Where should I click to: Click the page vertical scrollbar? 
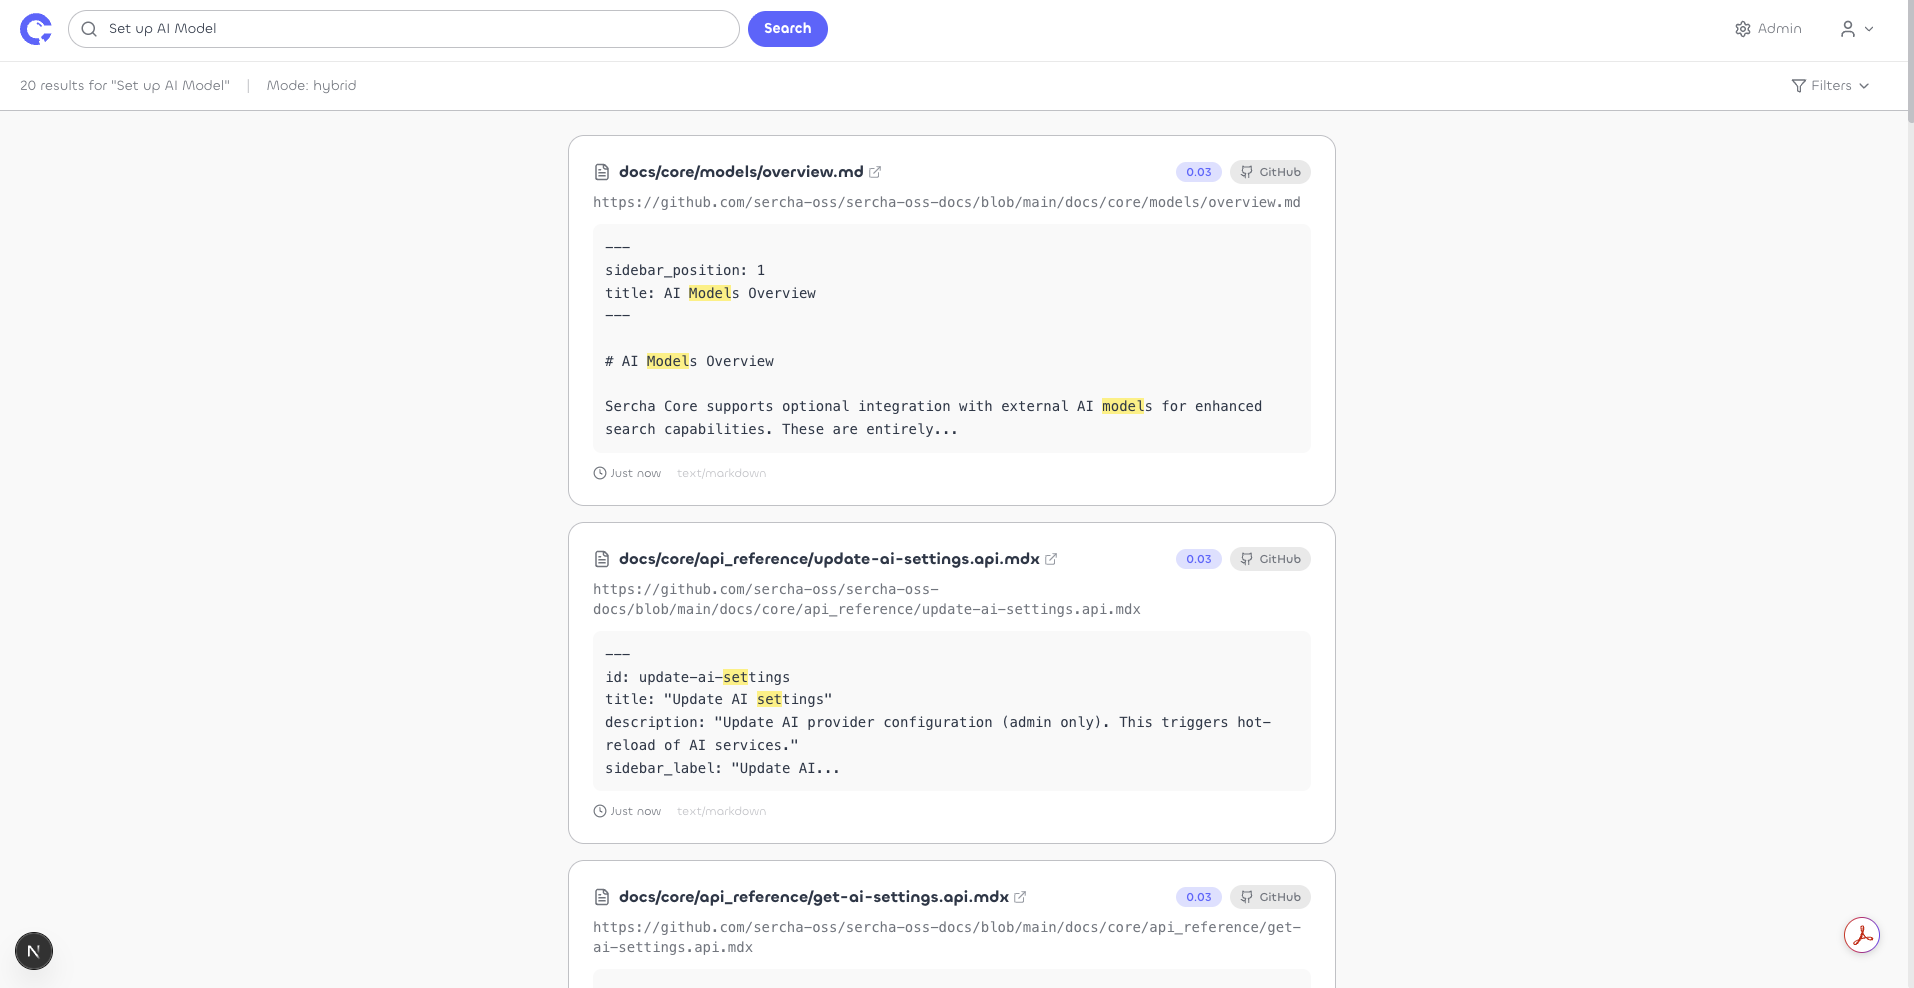pos(1909,60)
